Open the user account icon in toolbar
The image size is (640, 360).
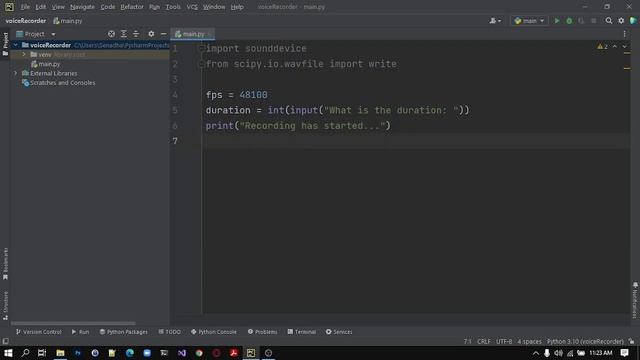[495, 21]
